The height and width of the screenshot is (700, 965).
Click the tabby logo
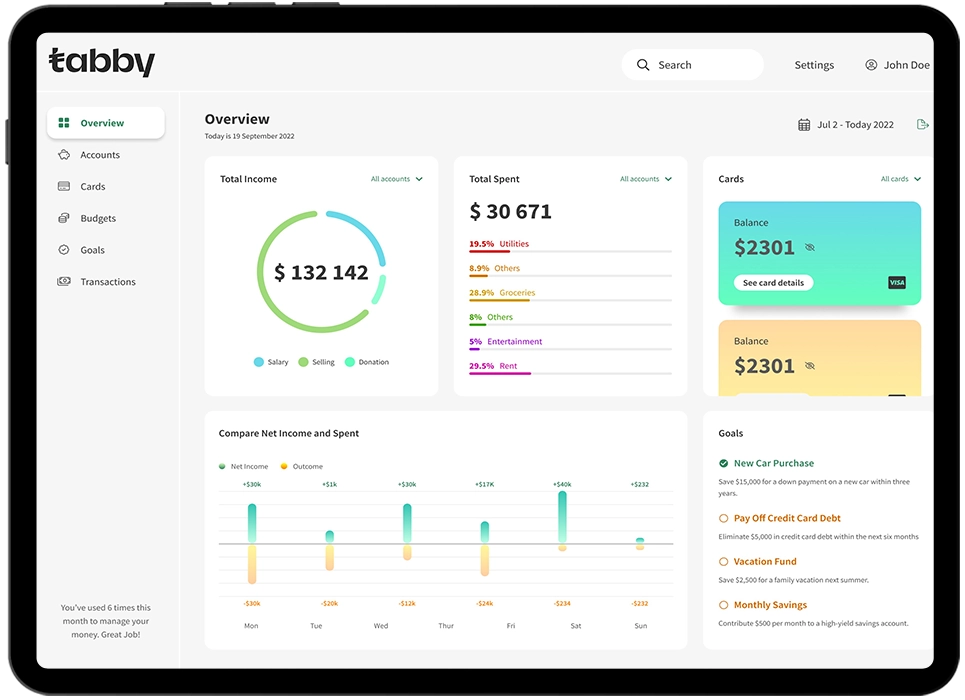[x=102, y=62]
